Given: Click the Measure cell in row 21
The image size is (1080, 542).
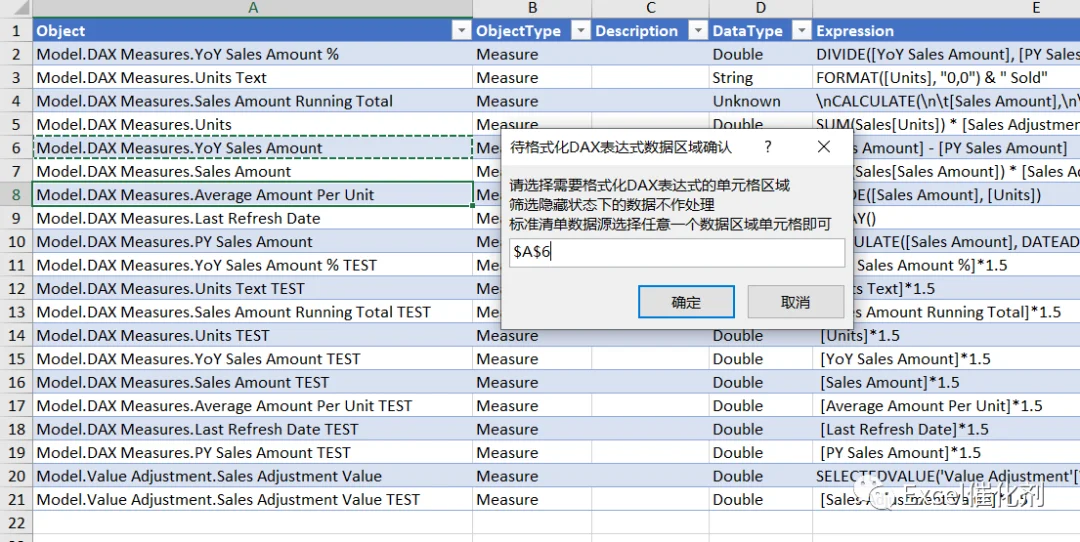Looking at the screenshot, I should coord(532,499).
